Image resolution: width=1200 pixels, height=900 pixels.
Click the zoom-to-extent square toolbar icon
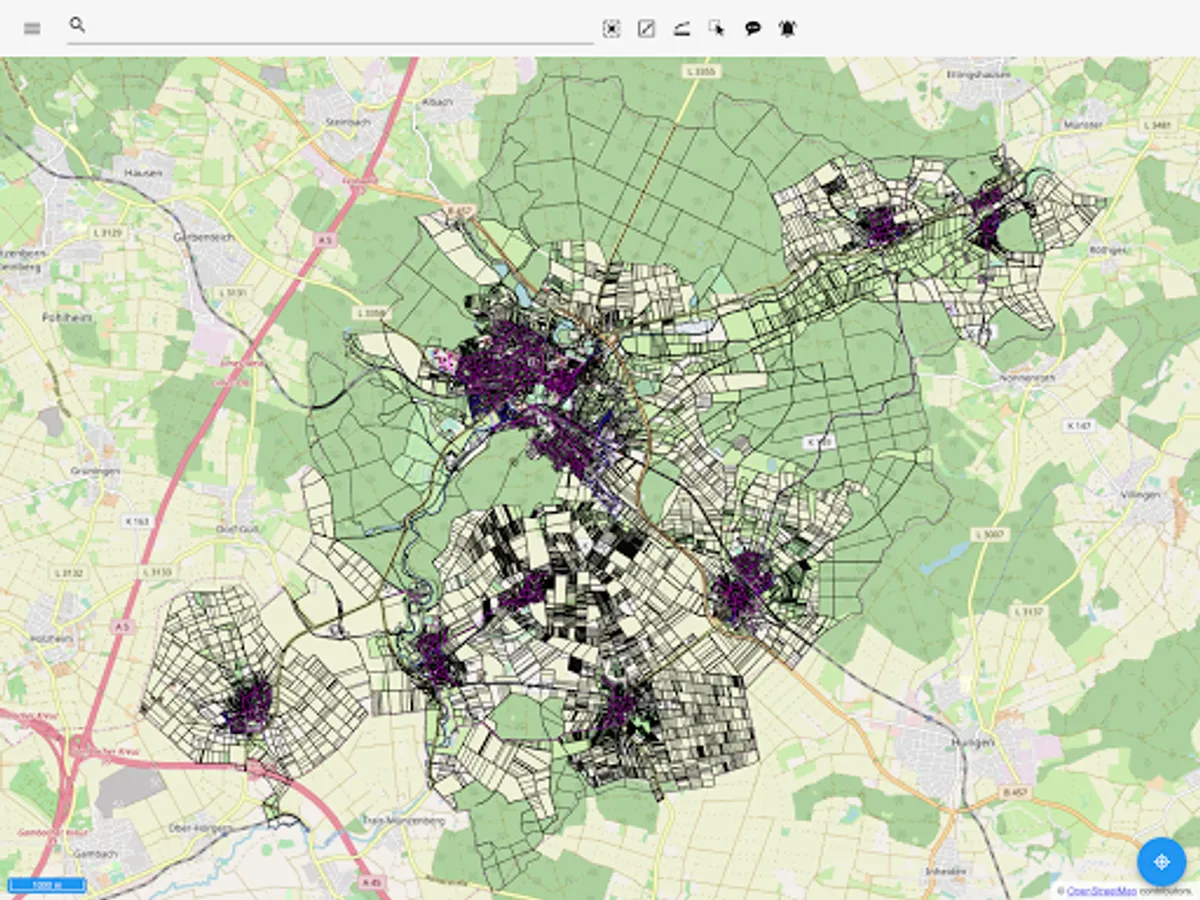point(611,29)
